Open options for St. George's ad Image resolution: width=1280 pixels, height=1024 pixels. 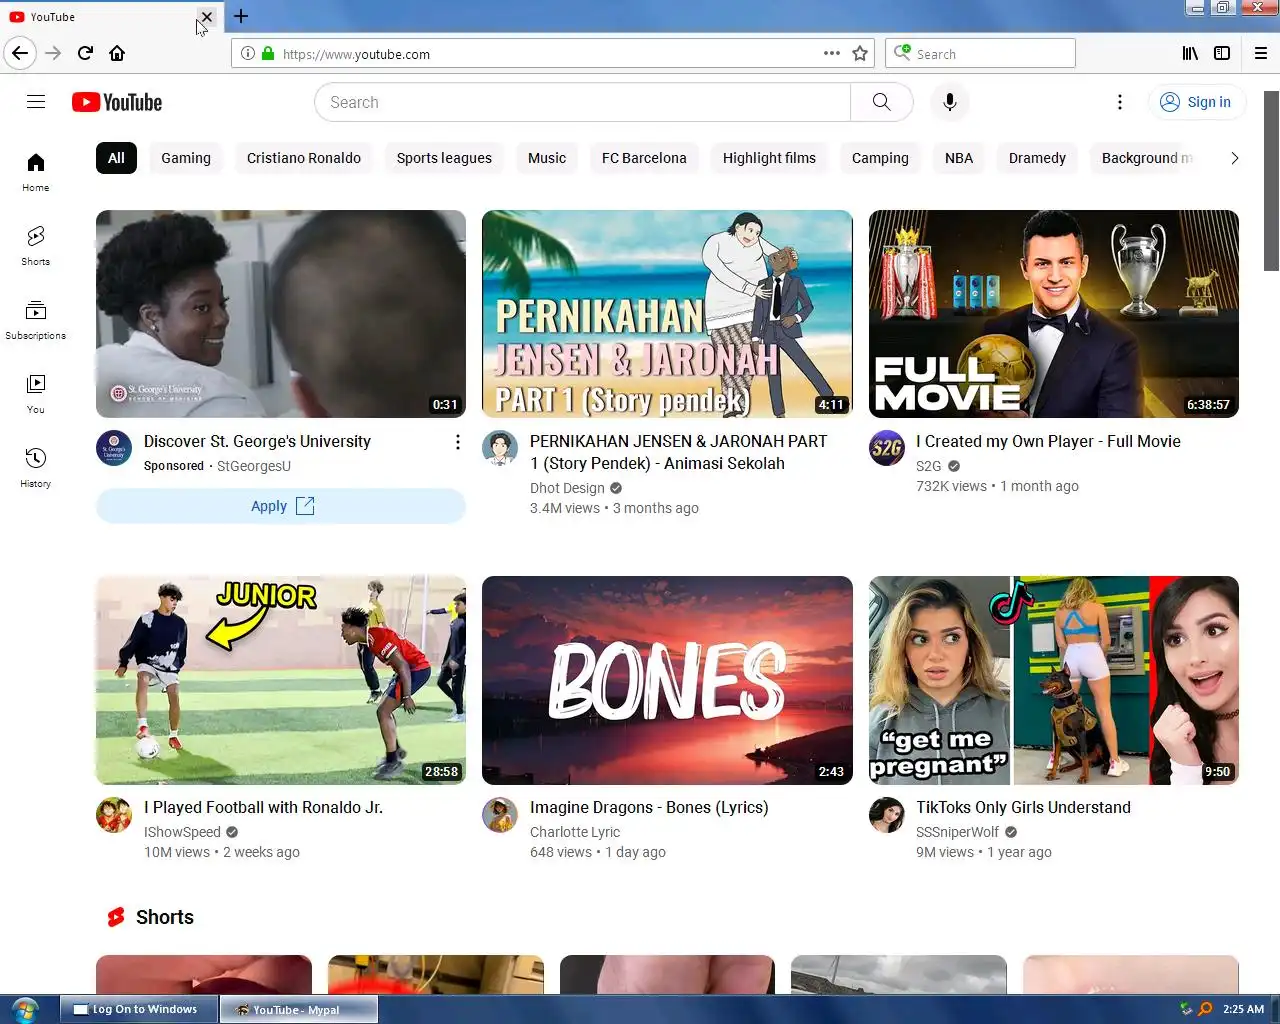tap(457, 442)
